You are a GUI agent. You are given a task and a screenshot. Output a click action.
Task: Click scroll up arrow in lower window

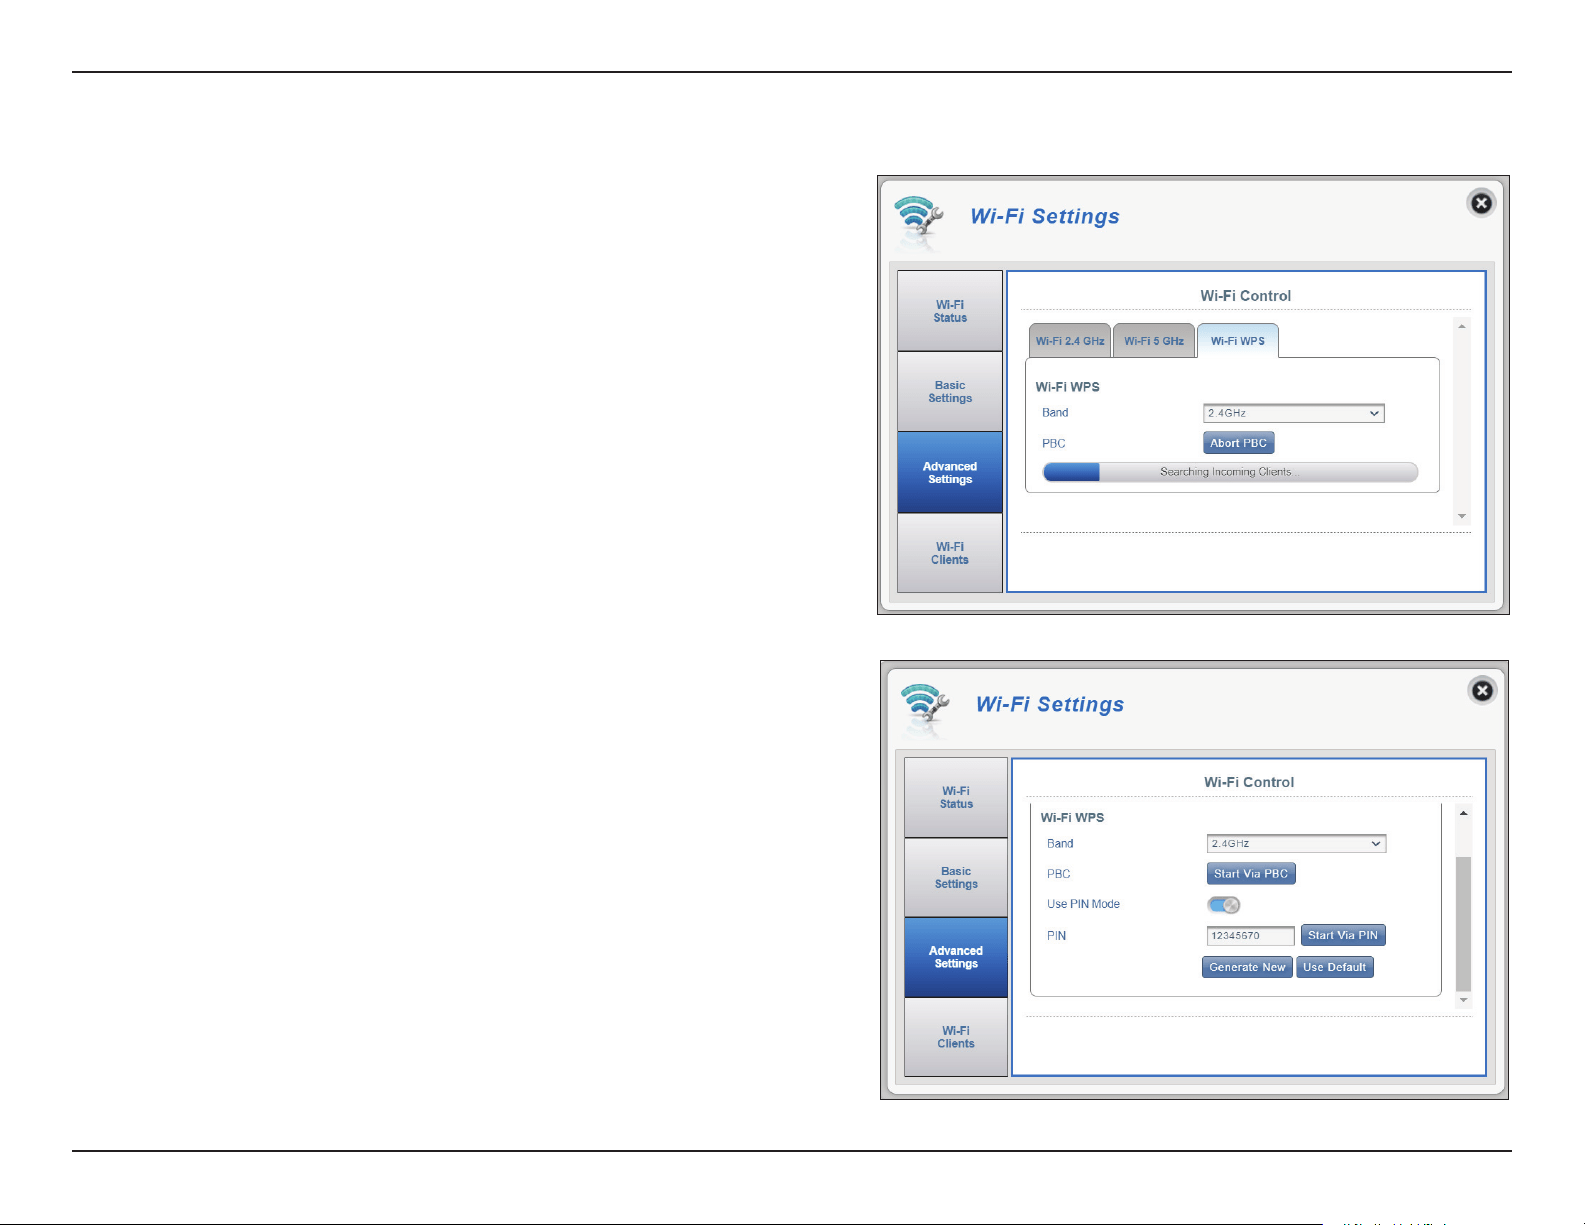click(x=1464, y=814)
